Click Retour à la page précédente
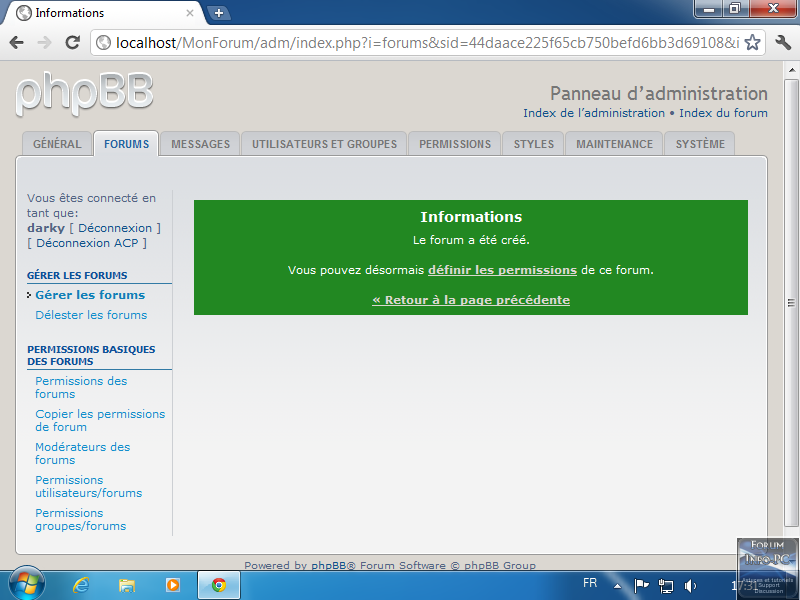The height and width of the screenshot is (600, 800). coord(471,300)
